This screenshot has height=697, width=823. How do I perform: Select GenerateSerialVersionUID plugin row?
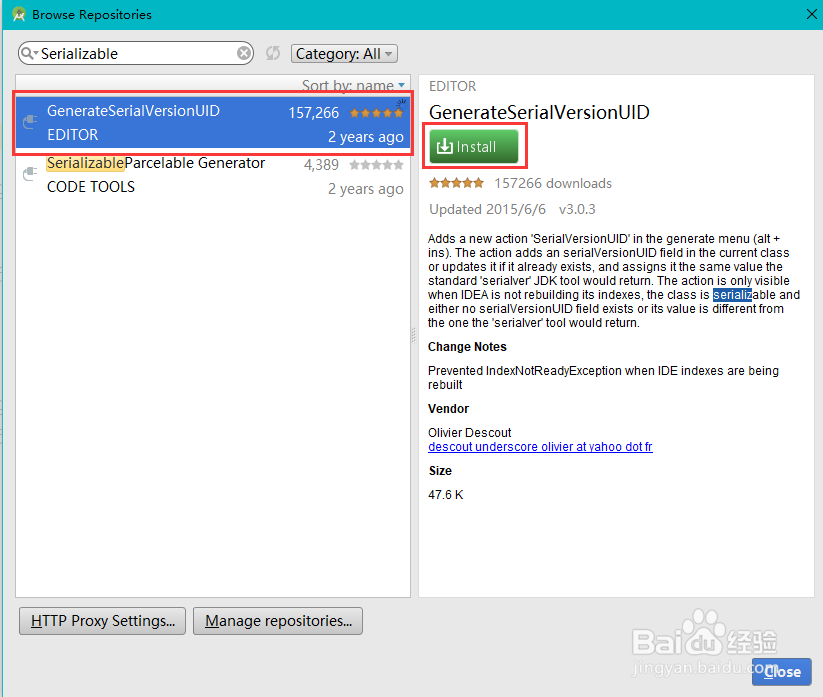point(213,123)
